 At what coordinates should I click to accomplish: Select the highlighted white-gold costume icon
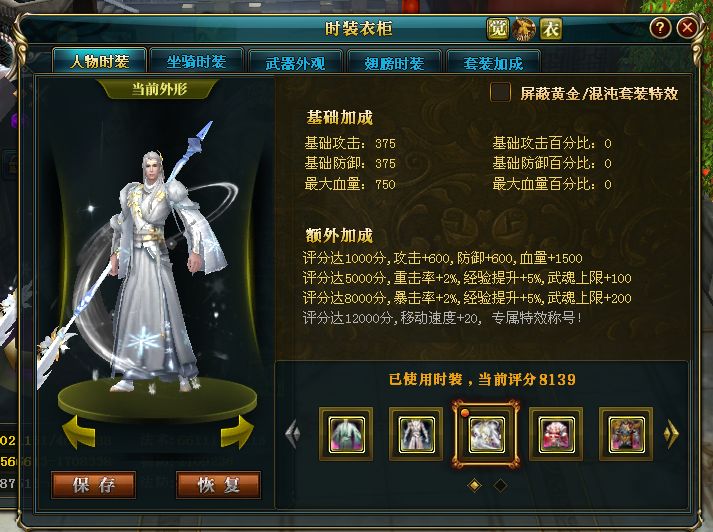pyautogui.click(x=486, y=434)
